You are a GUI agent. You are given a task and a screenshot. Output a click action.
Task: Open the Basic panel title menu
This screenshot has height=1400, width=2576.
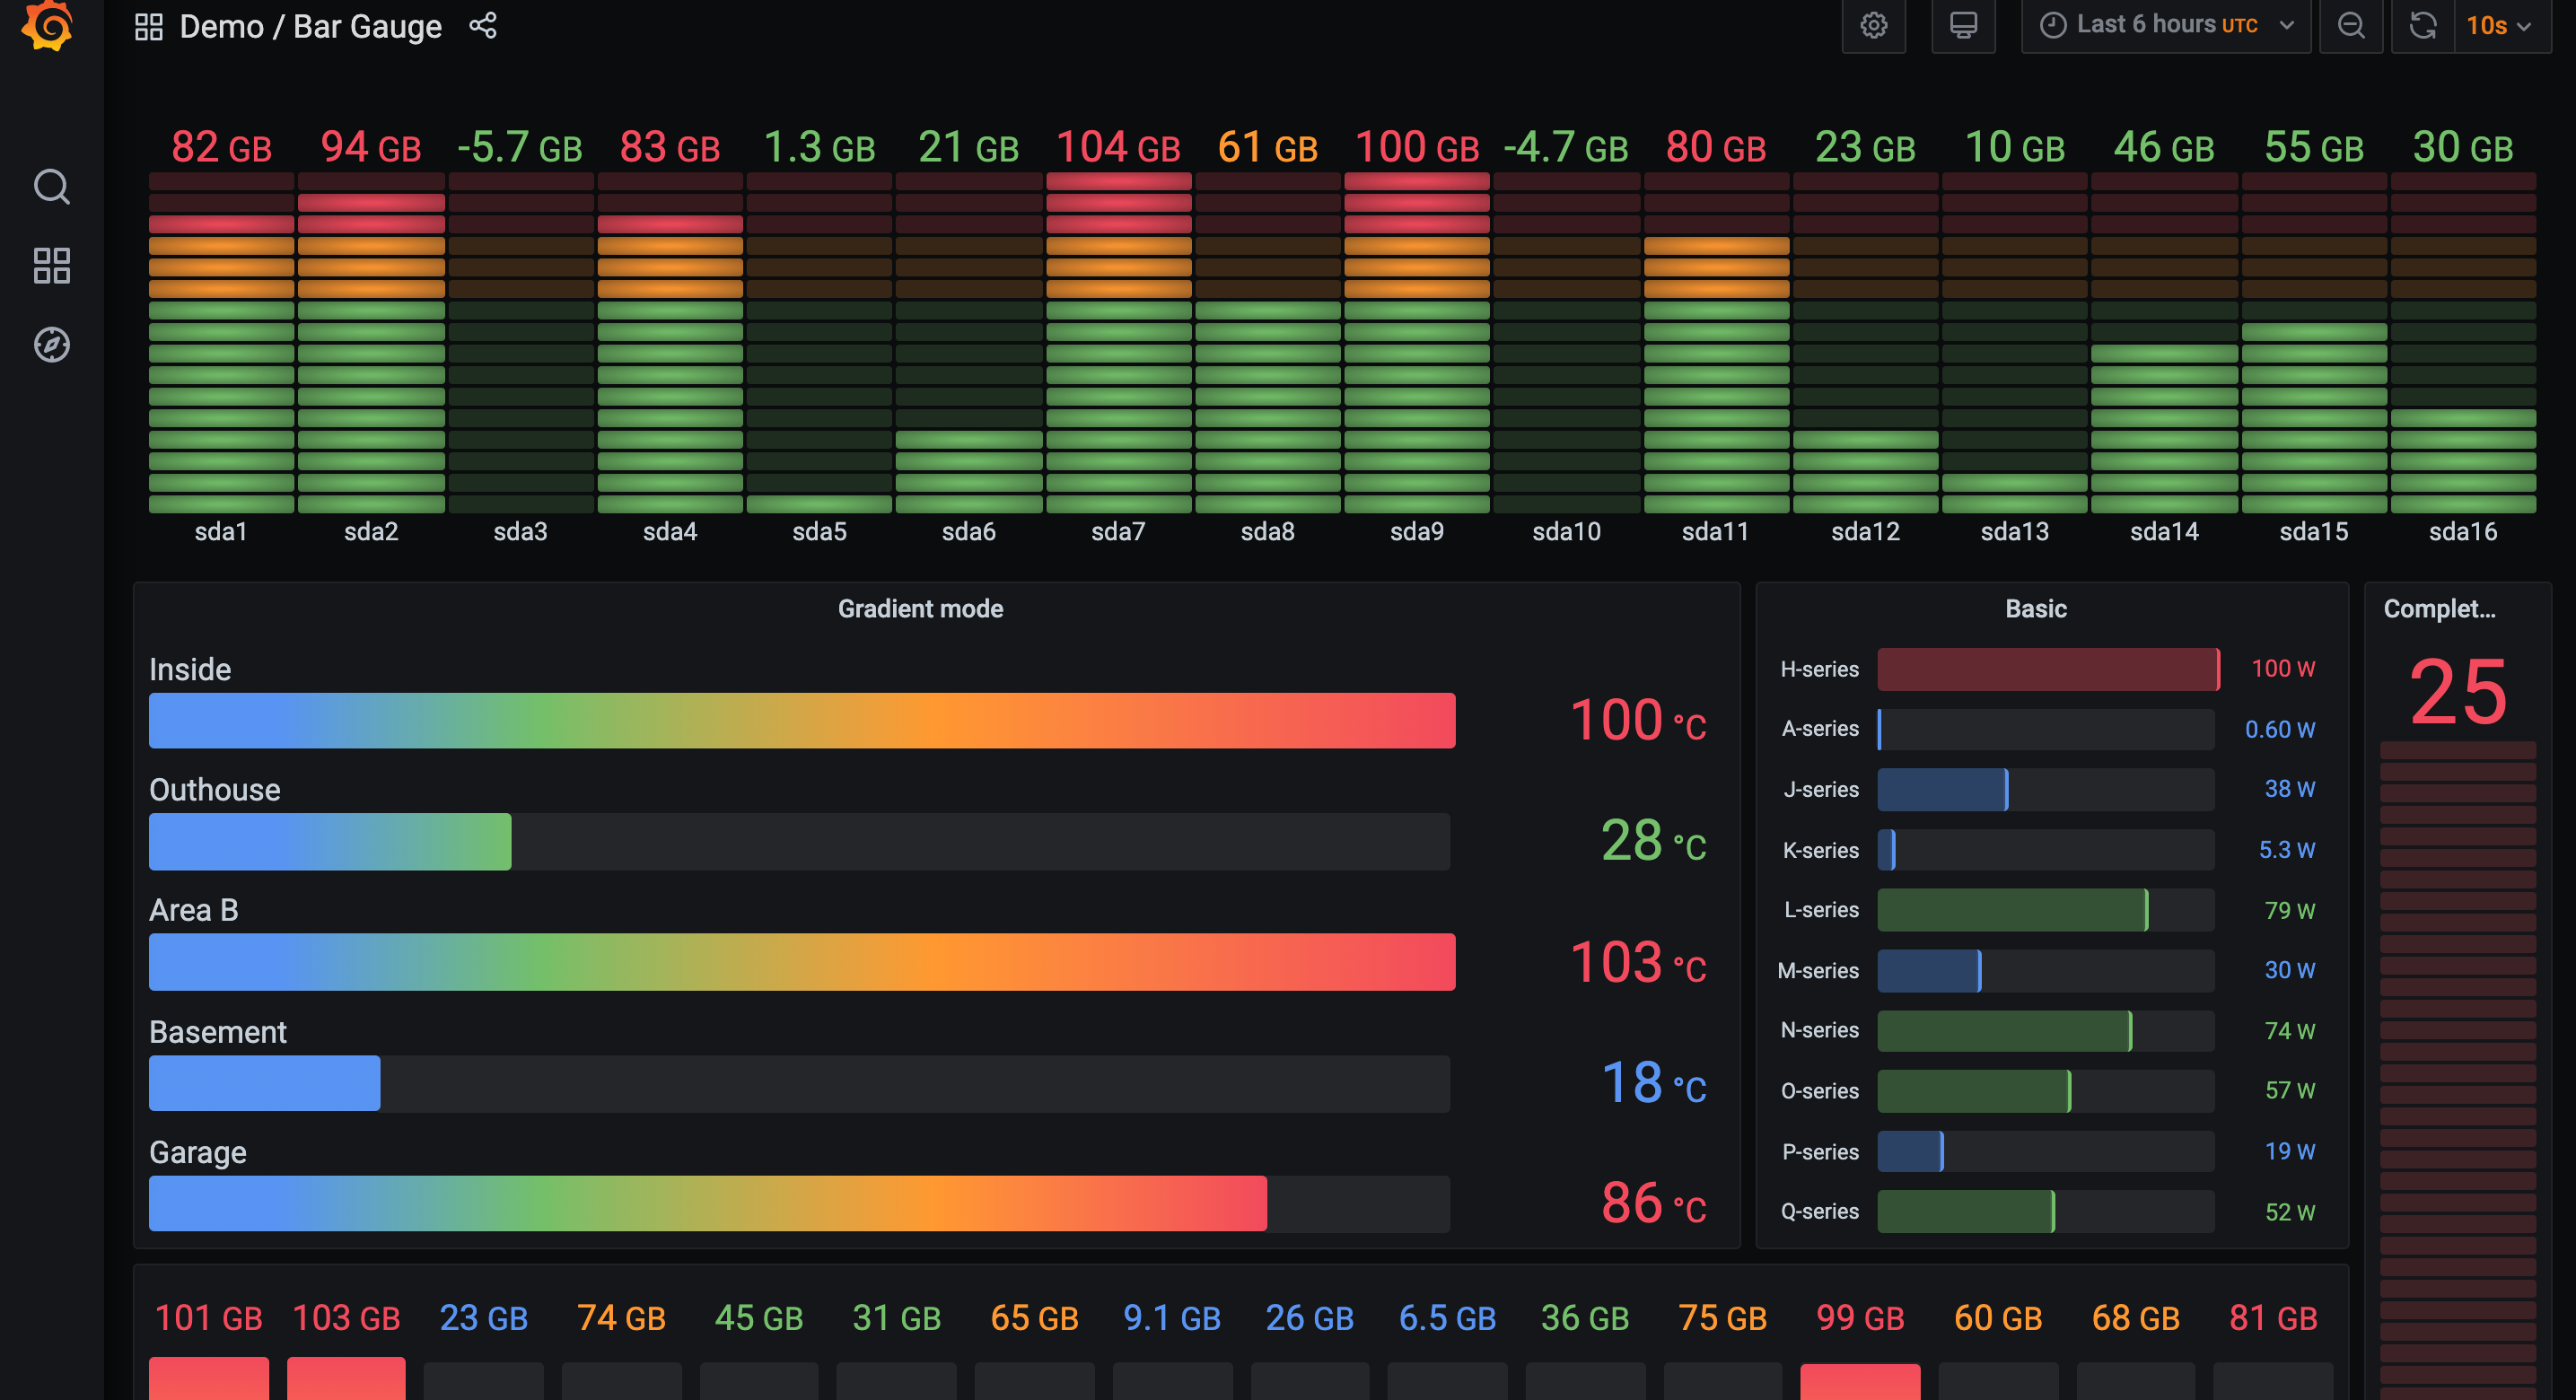tap(2035, 608)
